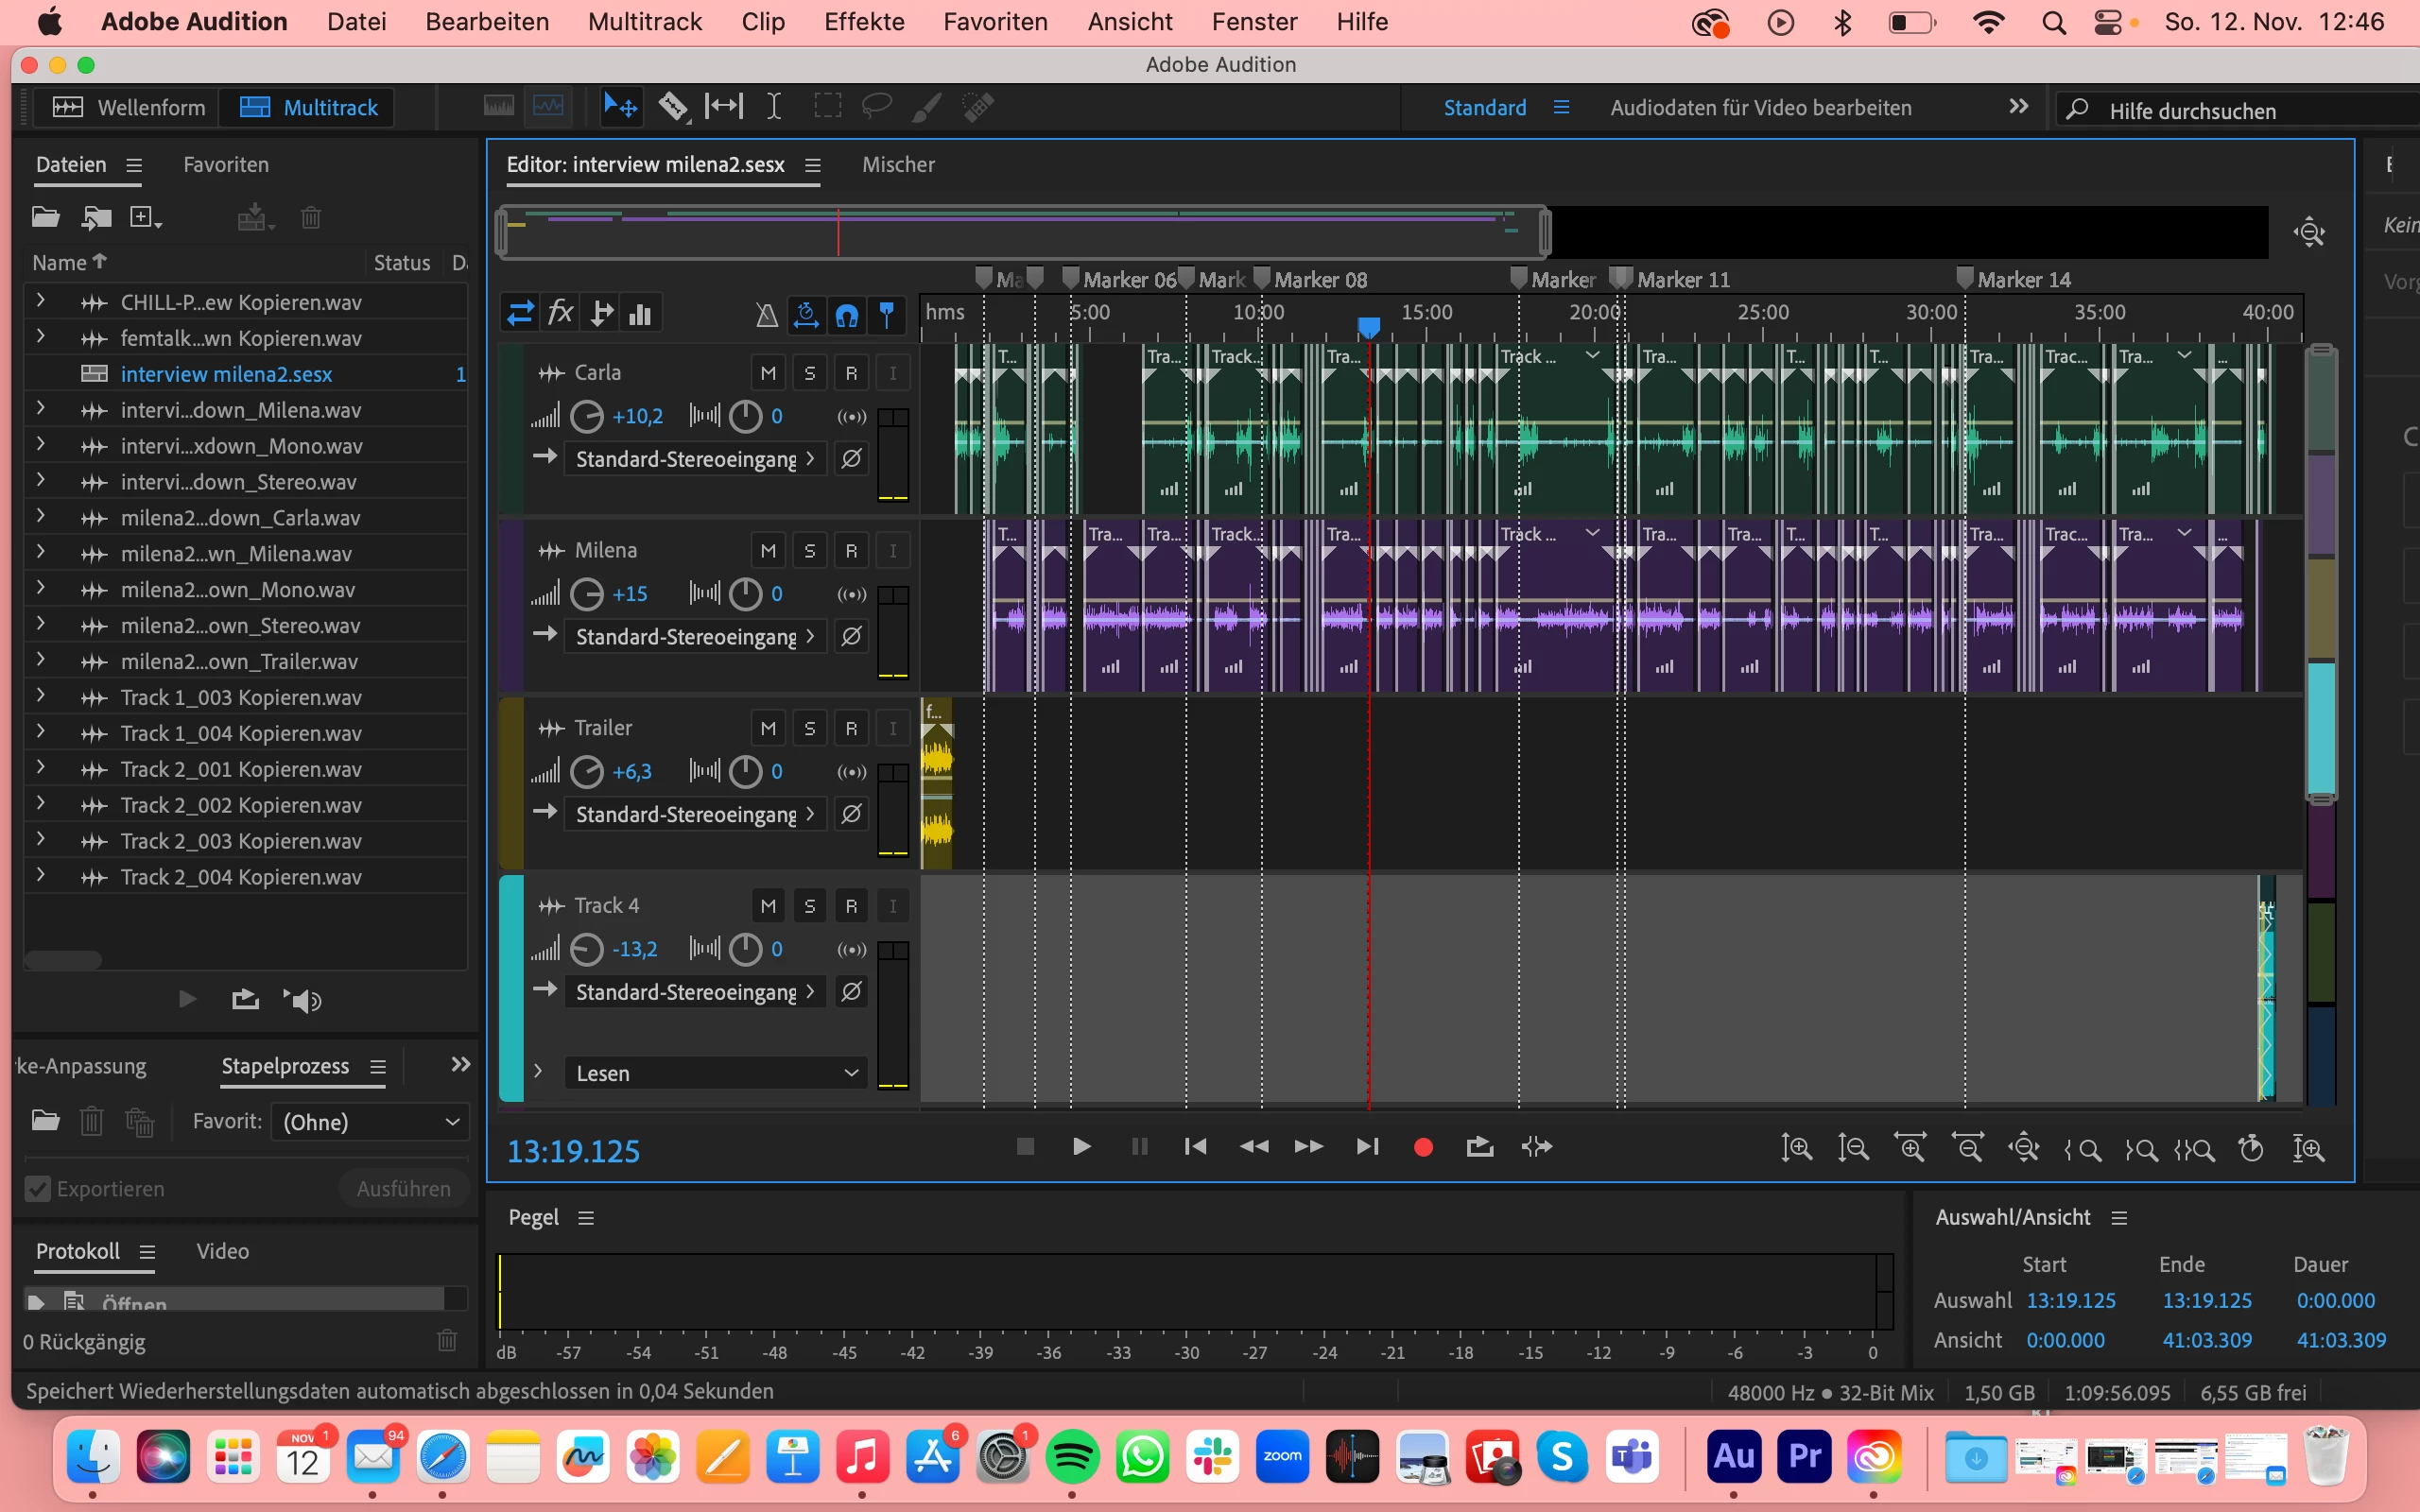Arm Trailer track for recording
This screenshot has height=1512, width=2420.
pyautogui.click(x=851, y=729)
